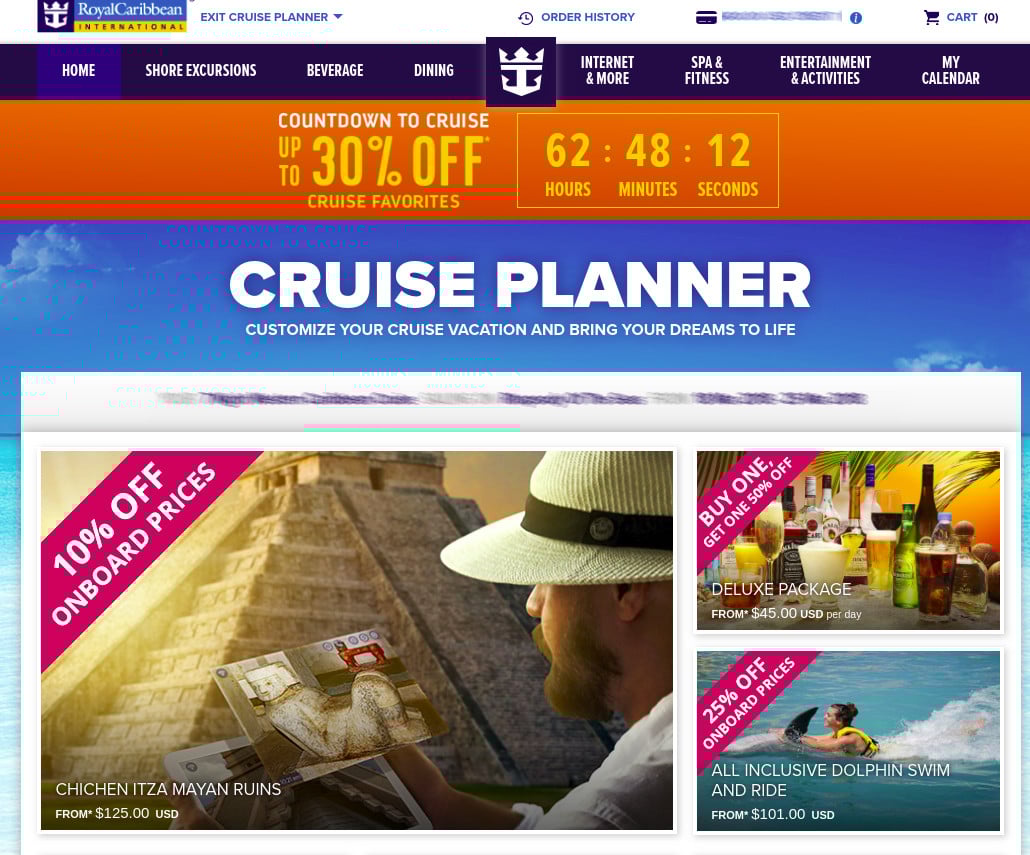Viewport: 1030px width, 855px height.
Task: Select Spa & Fitness in navigation
Action: 707,71
